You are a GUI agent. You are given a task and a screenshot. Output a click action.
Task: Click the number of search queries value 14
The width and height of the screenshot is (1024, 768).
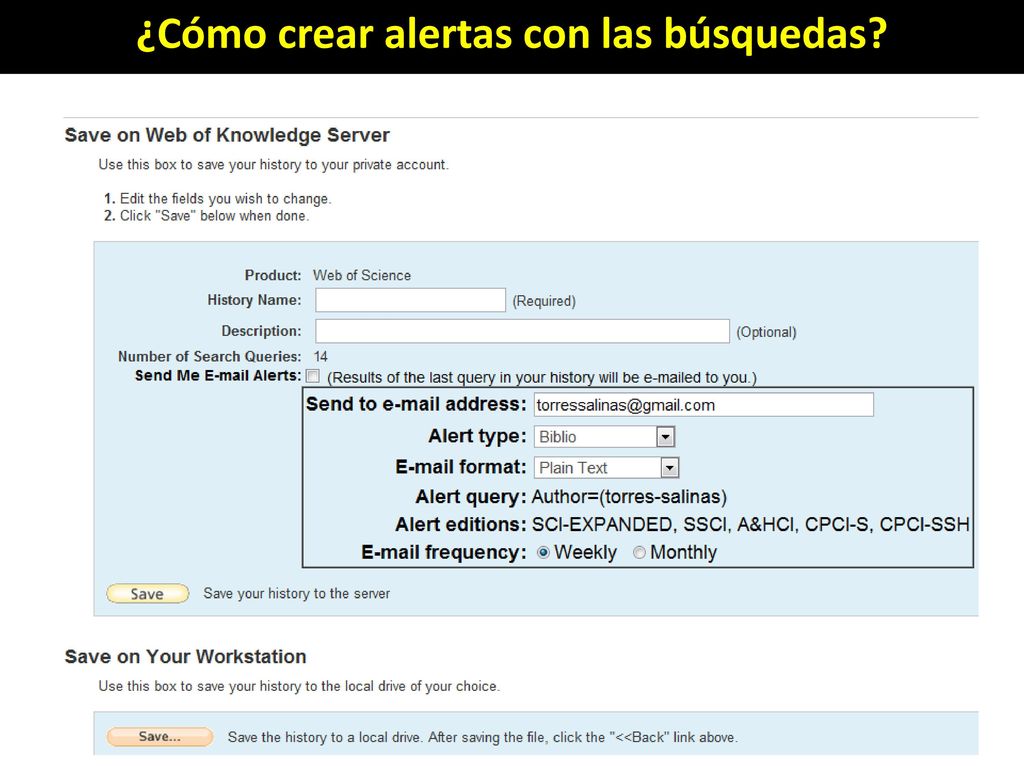pos(321,357)
